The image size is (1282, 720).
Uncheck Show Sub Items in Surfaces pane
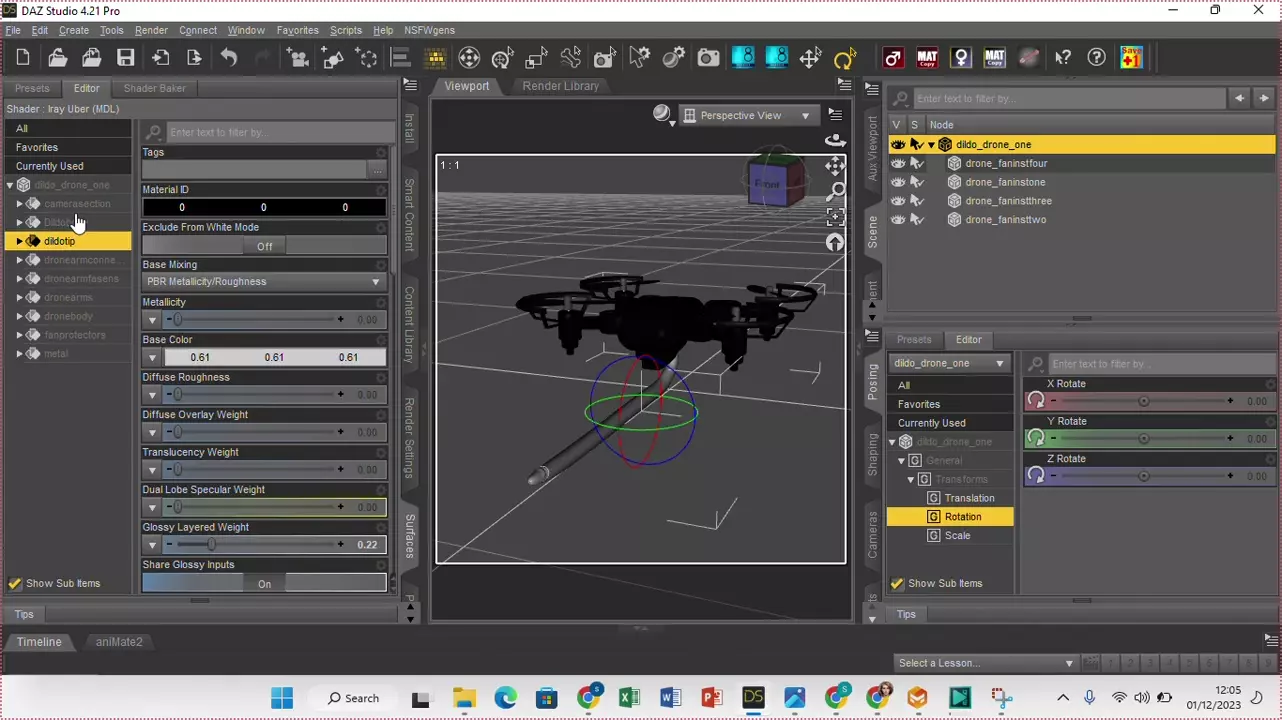pos(15,583)
